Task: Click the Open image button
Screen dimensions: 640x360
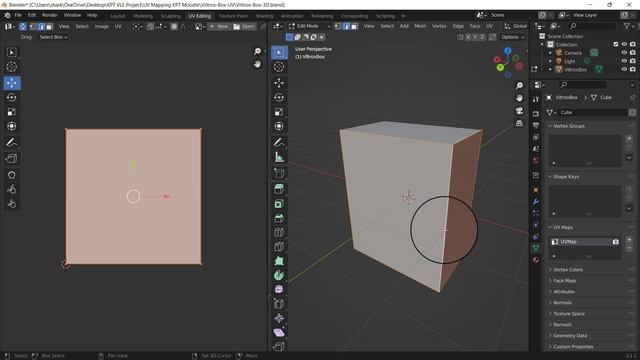Action: pos(244,26)
